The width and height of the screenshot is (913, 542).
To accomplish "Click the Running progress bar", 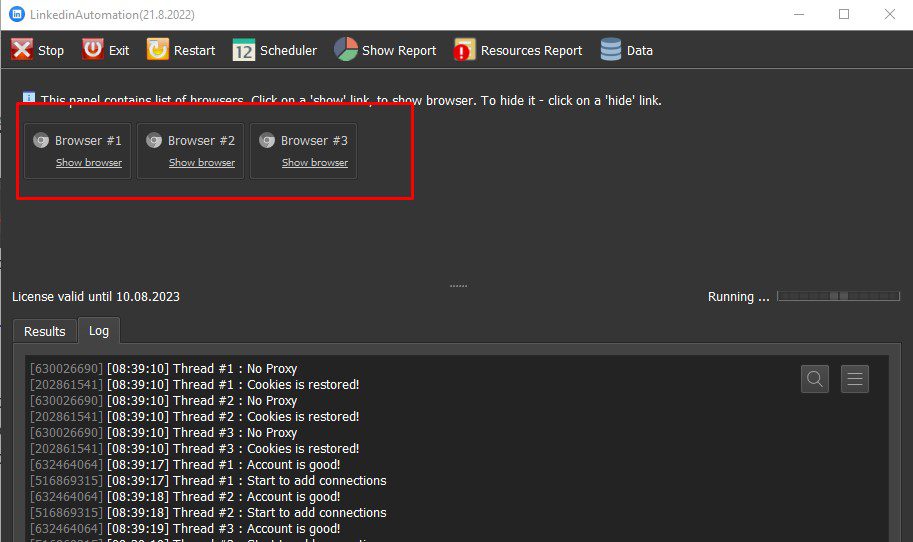I will [838, 296].
